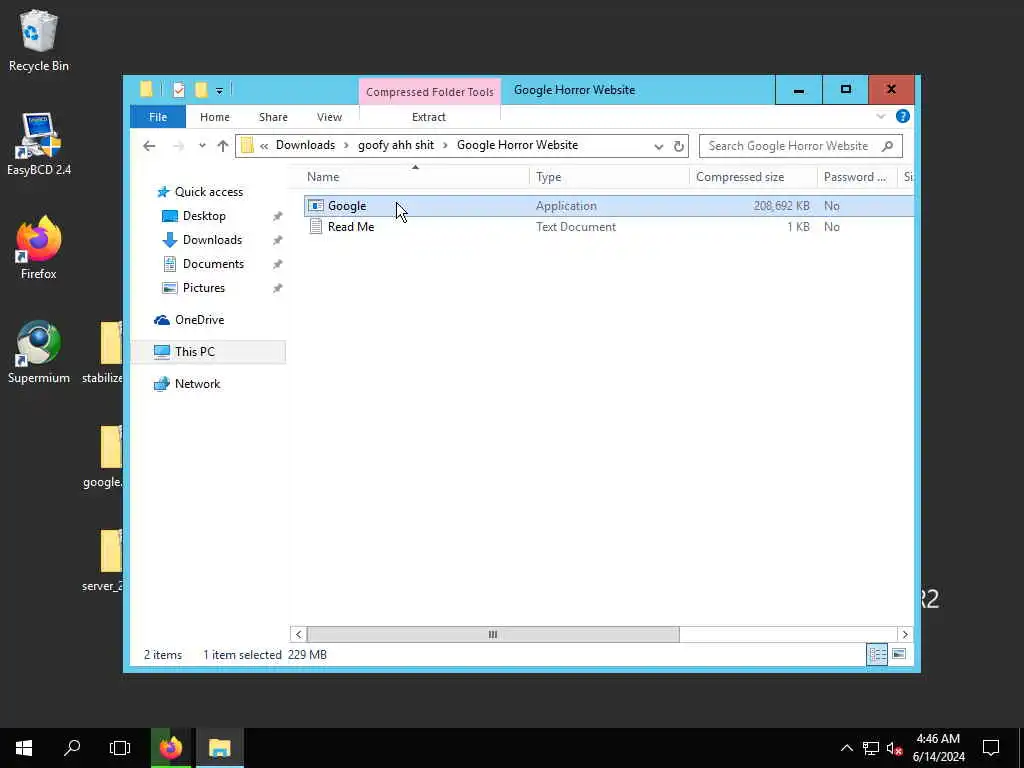Viewport: 1024px width, 768px height.
Task: Launch EasyBCD 2.4 from desktop
Action: [39, 144]
